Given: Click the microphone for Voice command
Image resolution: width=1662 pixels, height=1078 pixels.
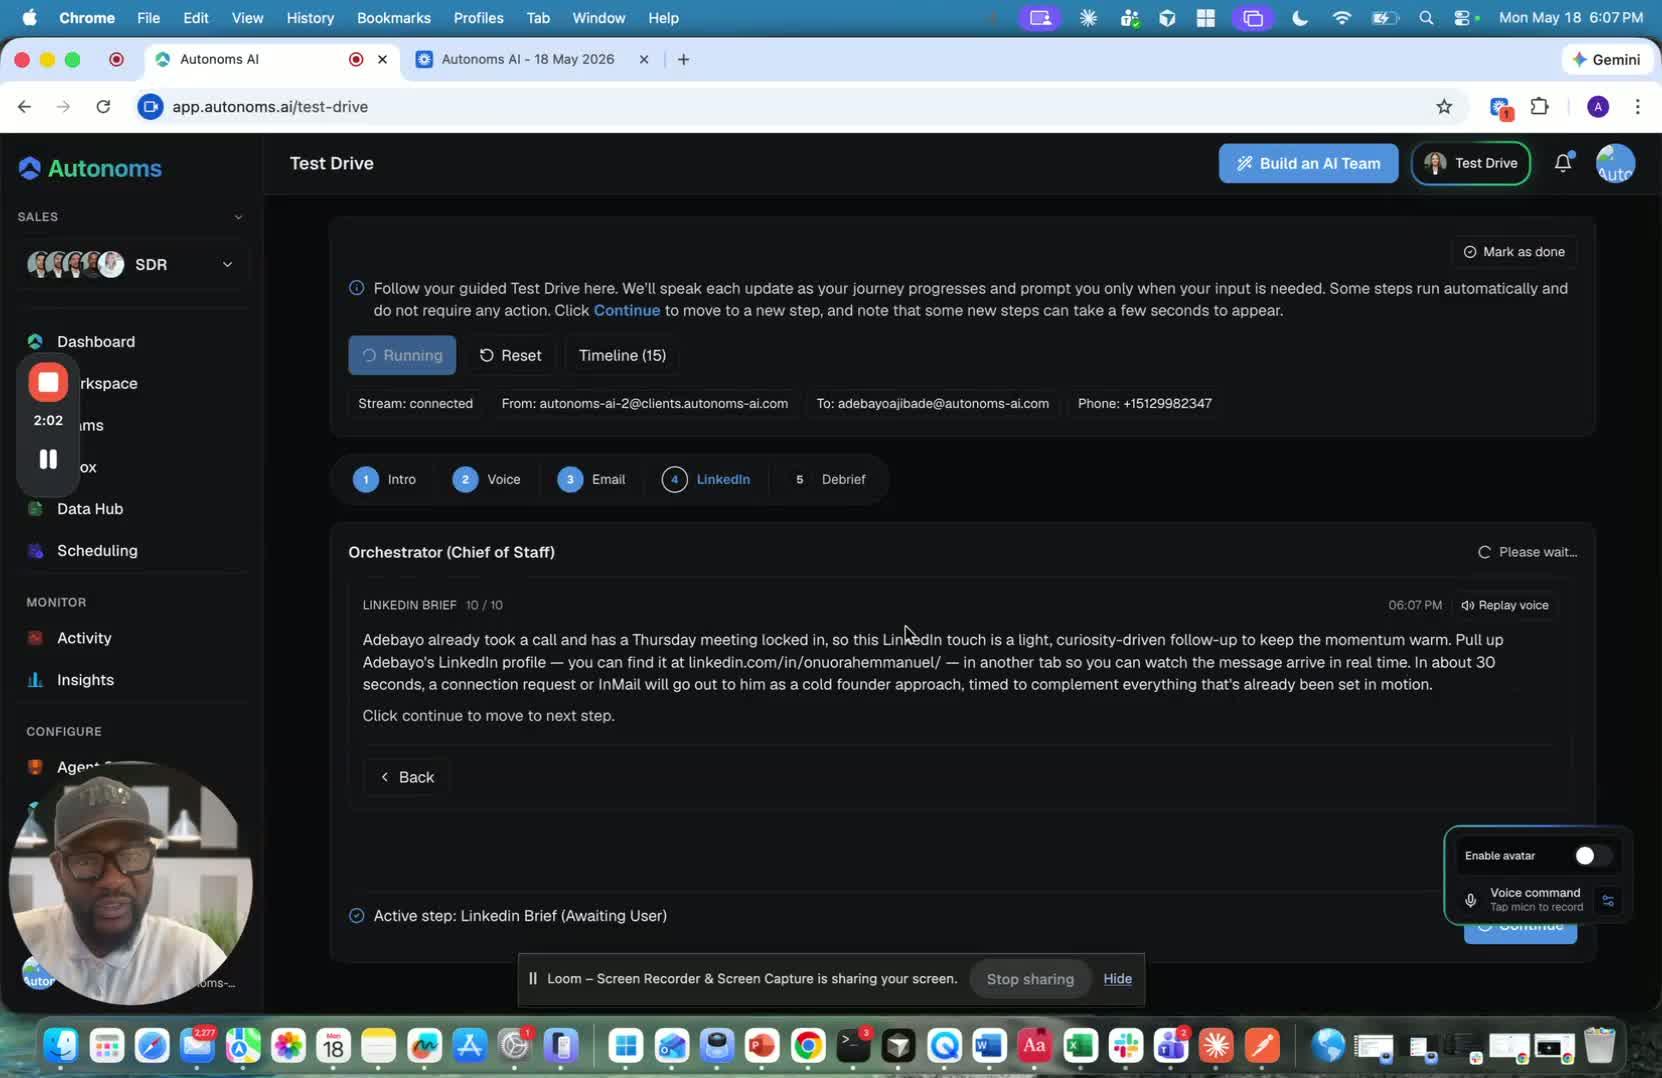Looking at the screenshot, I should pos(1470,900).
